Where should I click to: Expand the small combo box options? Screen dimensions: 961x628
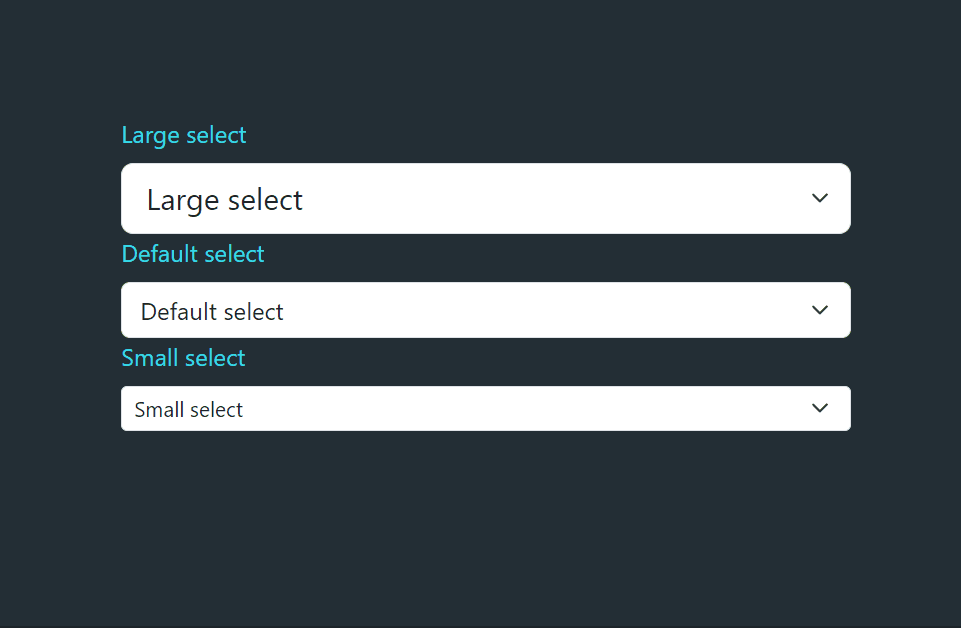485,408
